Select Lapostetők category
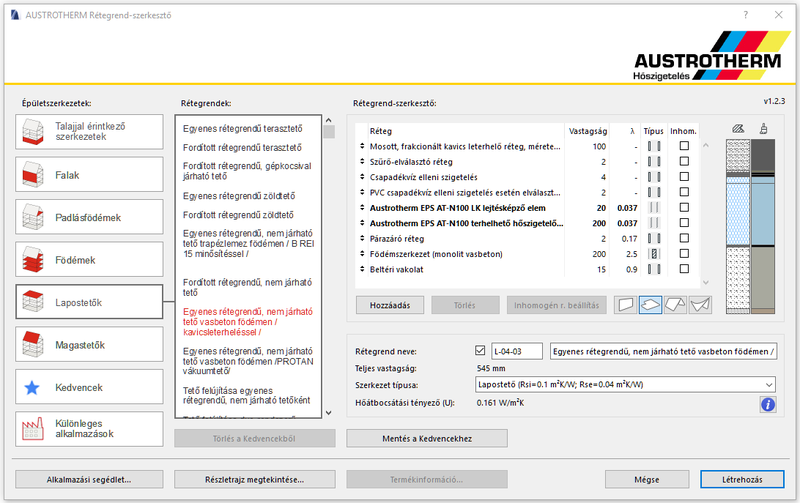Viewport: 800px width, 503px height. point(89,302)
